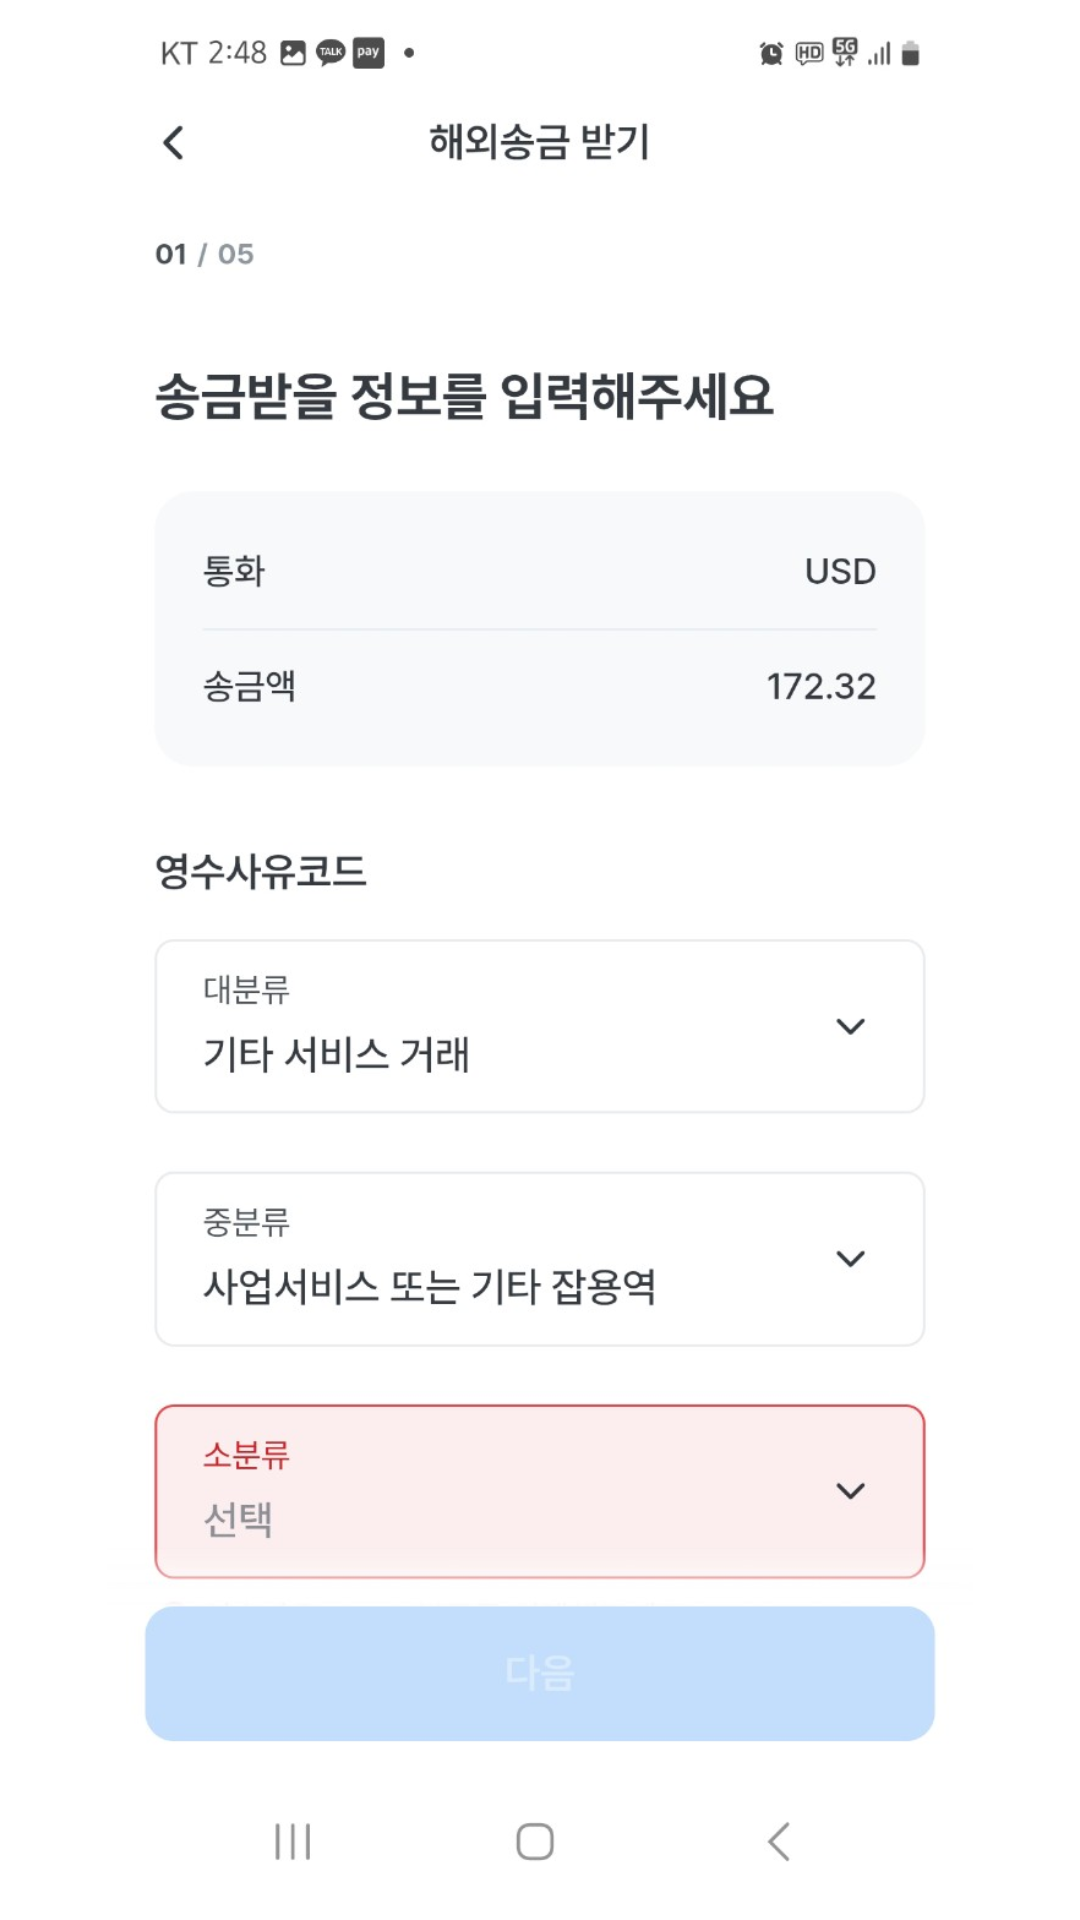Tap the battery indicator icon
This screenshot has width=1080, height=1920.
(910, 53)
